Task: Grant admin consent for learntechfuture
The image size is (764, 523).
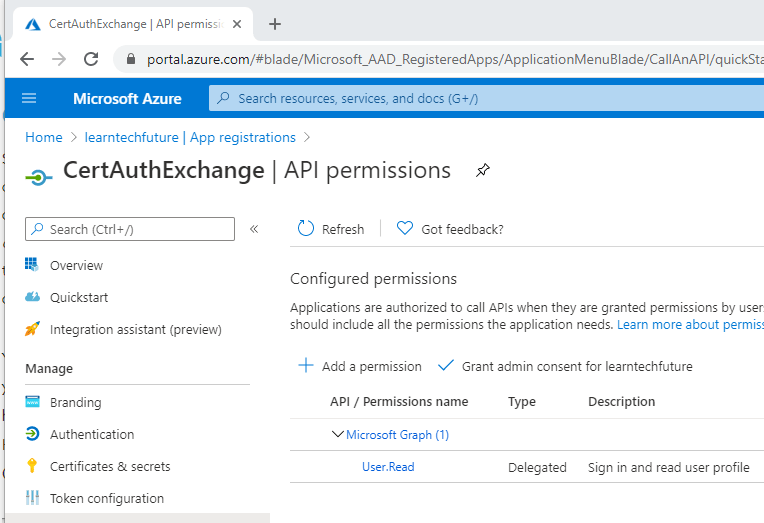Action: tap(566, 366)
